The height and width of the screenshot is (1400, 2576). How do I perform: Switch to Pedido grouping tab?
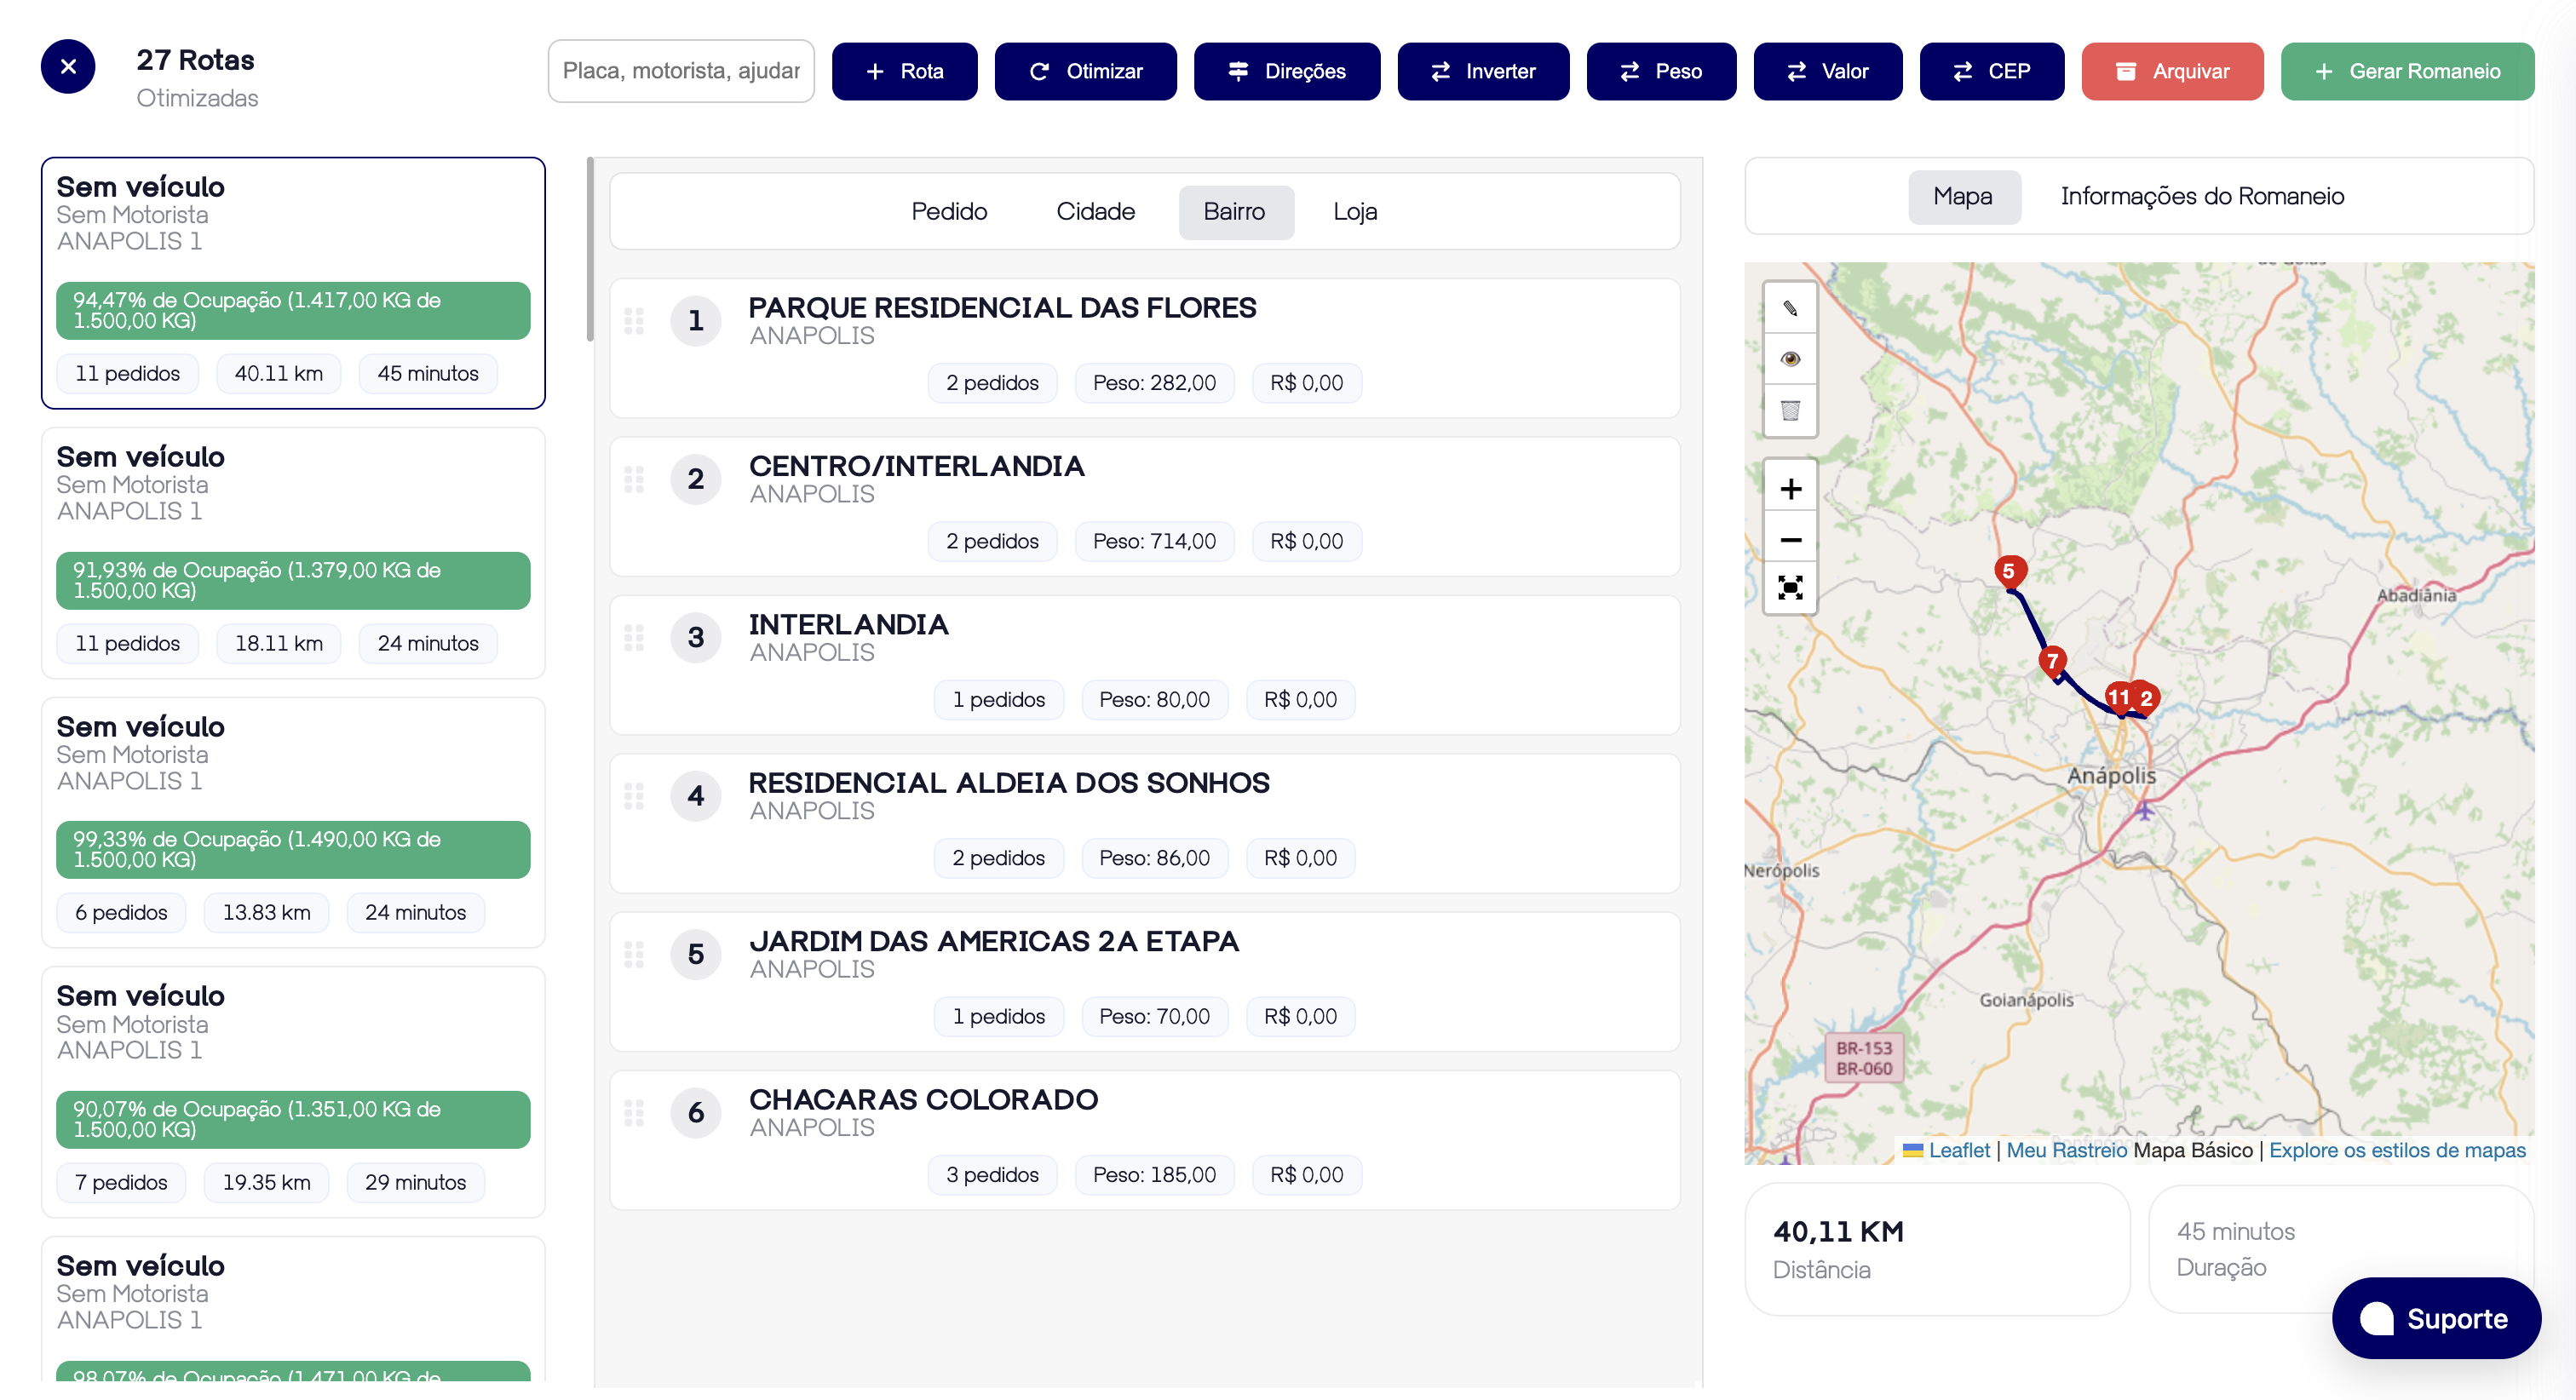pyautogui.click(x=948, y=212)
